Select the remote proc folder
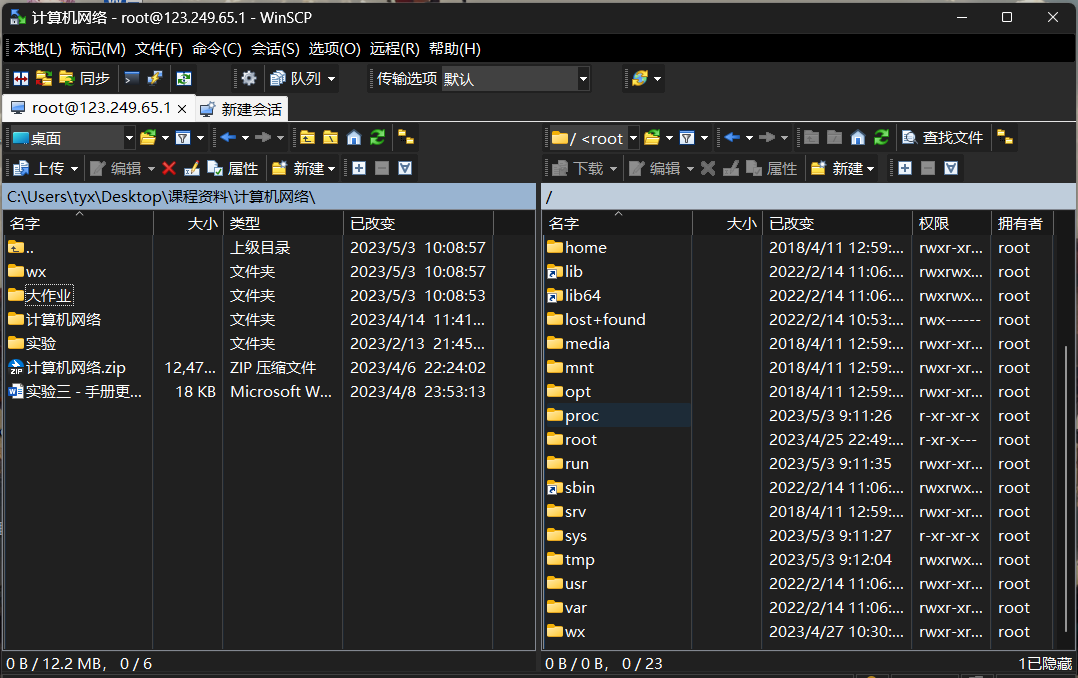Image resolution: width=1078 pixels, height=678 pixels. (x=582, y=416)
